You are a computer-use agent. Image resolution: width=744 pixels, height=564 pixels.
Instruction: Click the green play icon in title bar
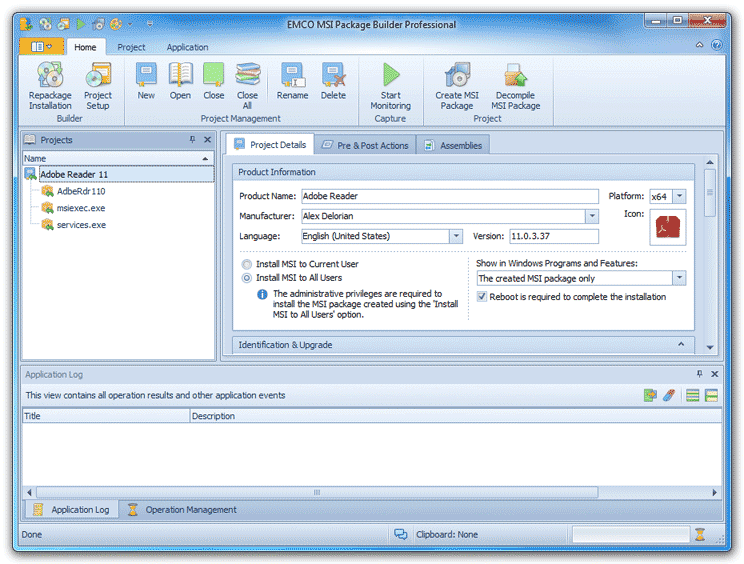click(x=81, y=23)
